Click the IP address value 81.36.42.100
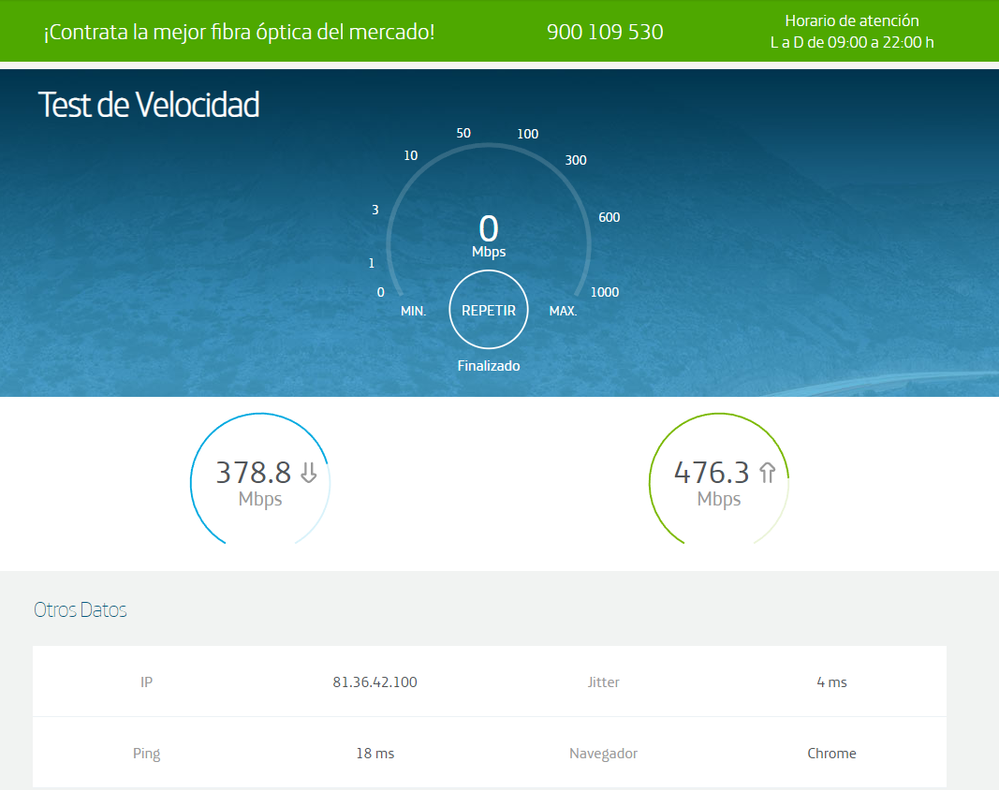Image resolution: width=999 pixels, height=790 pixels. click(x=375, y=682)
